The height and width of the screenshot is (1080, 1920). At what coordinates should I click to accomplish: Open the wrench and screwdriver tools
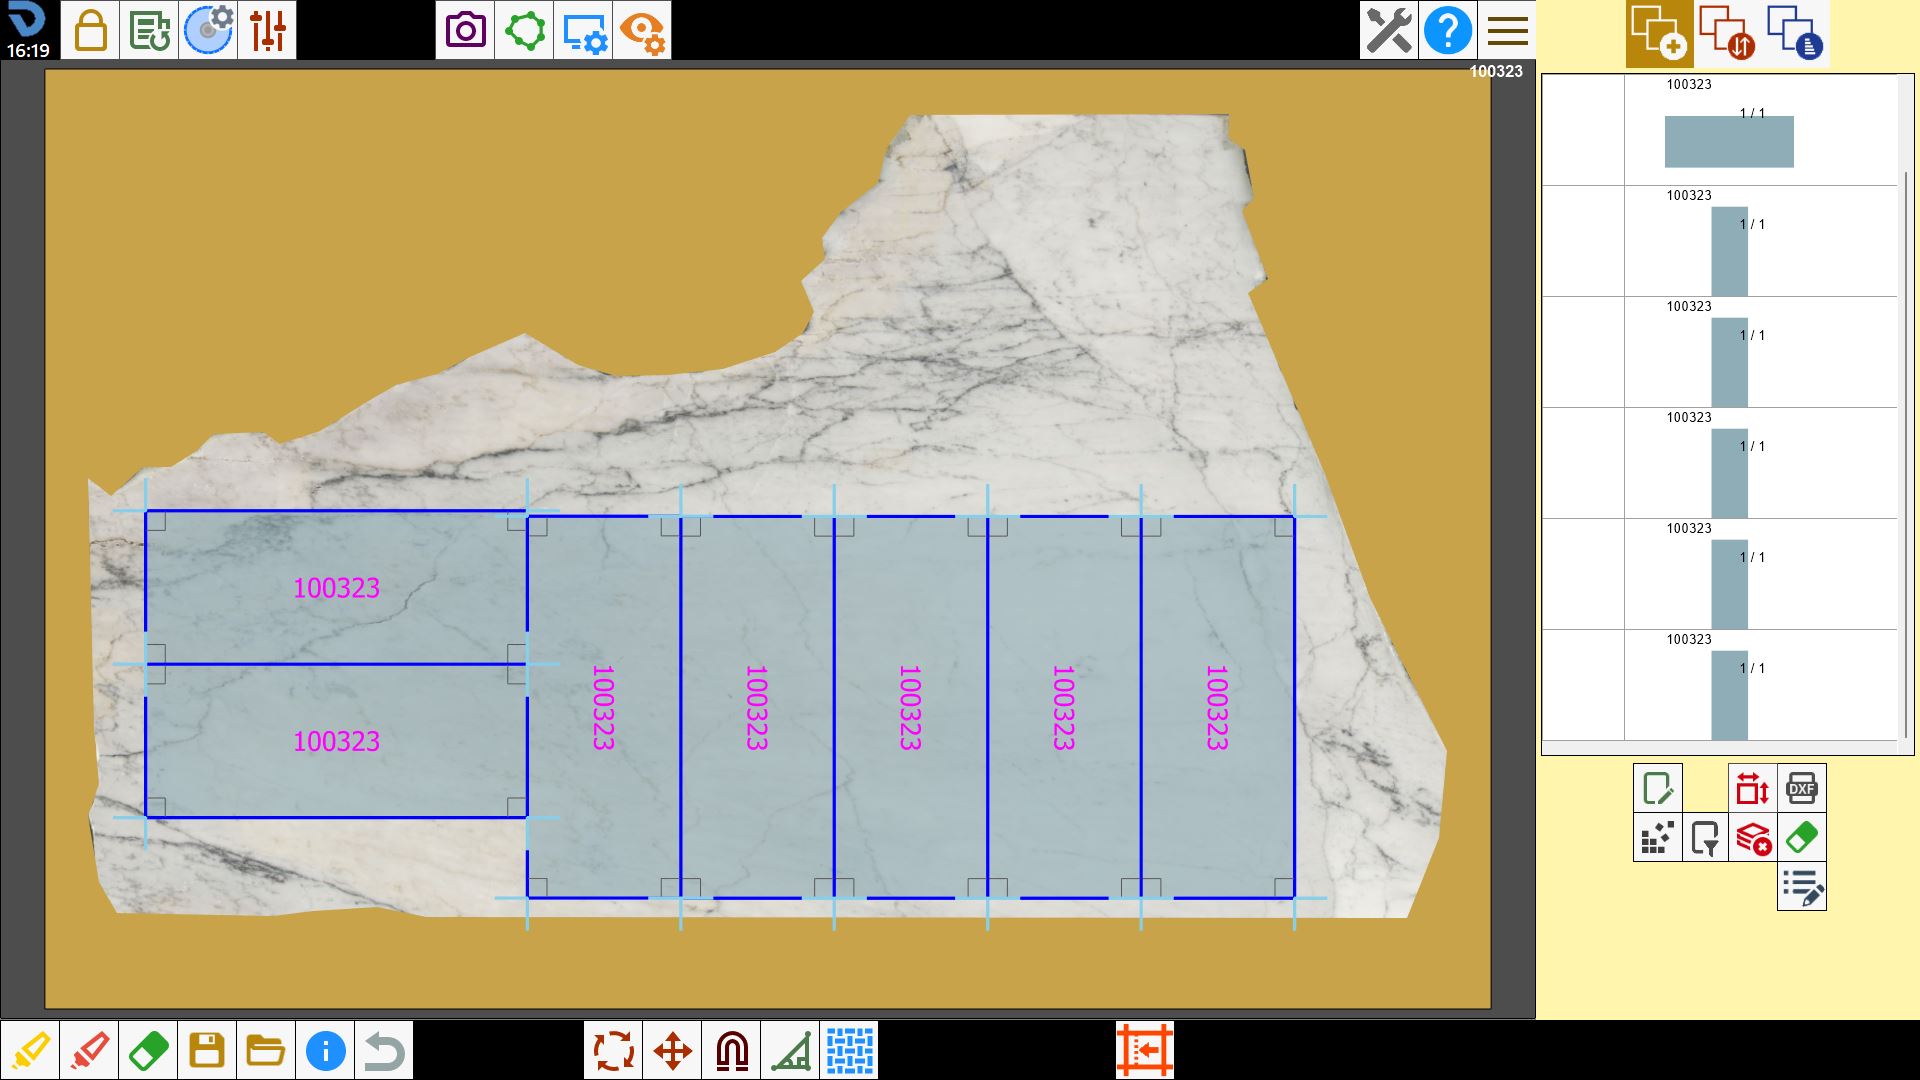point(1389,30)
